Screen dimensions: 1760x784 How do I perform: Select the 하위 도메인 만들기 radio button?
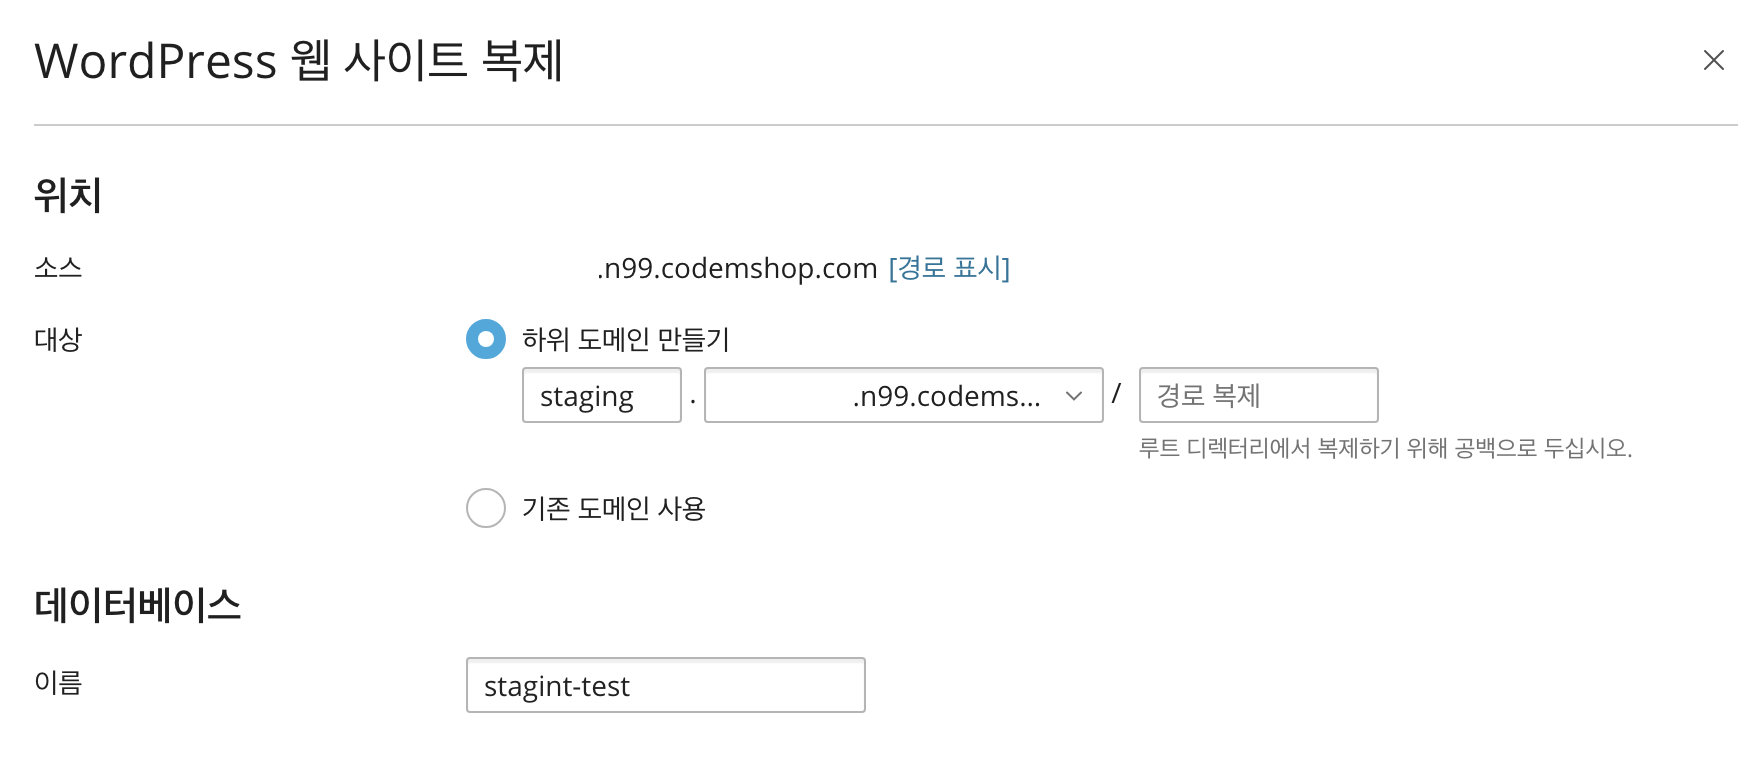click(x=486, y=339)
